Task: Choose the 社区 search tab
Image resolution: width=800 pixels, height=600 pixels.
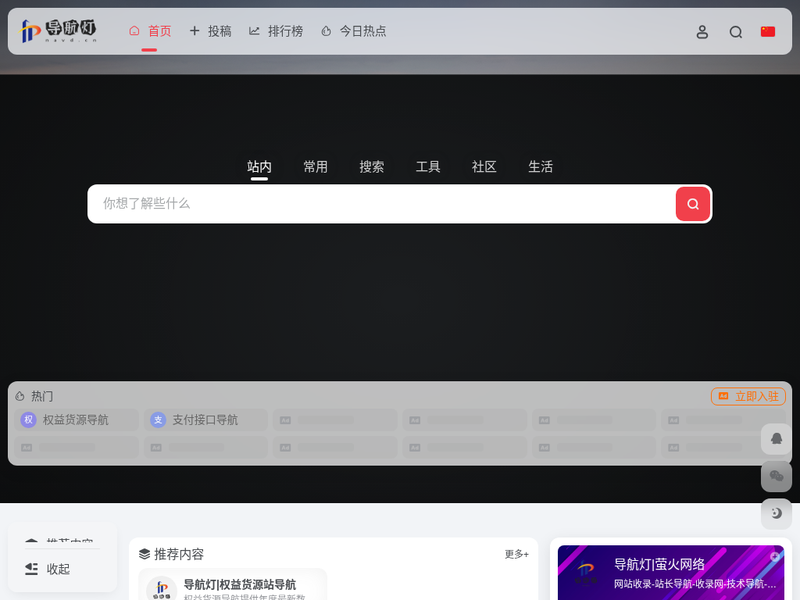Action: (484, 167)
